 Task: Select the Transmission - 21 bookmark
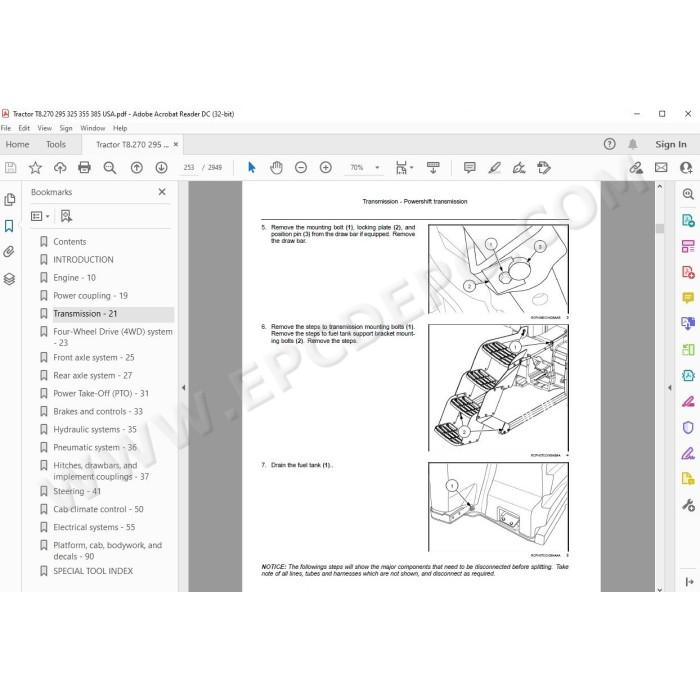[85, 314]
